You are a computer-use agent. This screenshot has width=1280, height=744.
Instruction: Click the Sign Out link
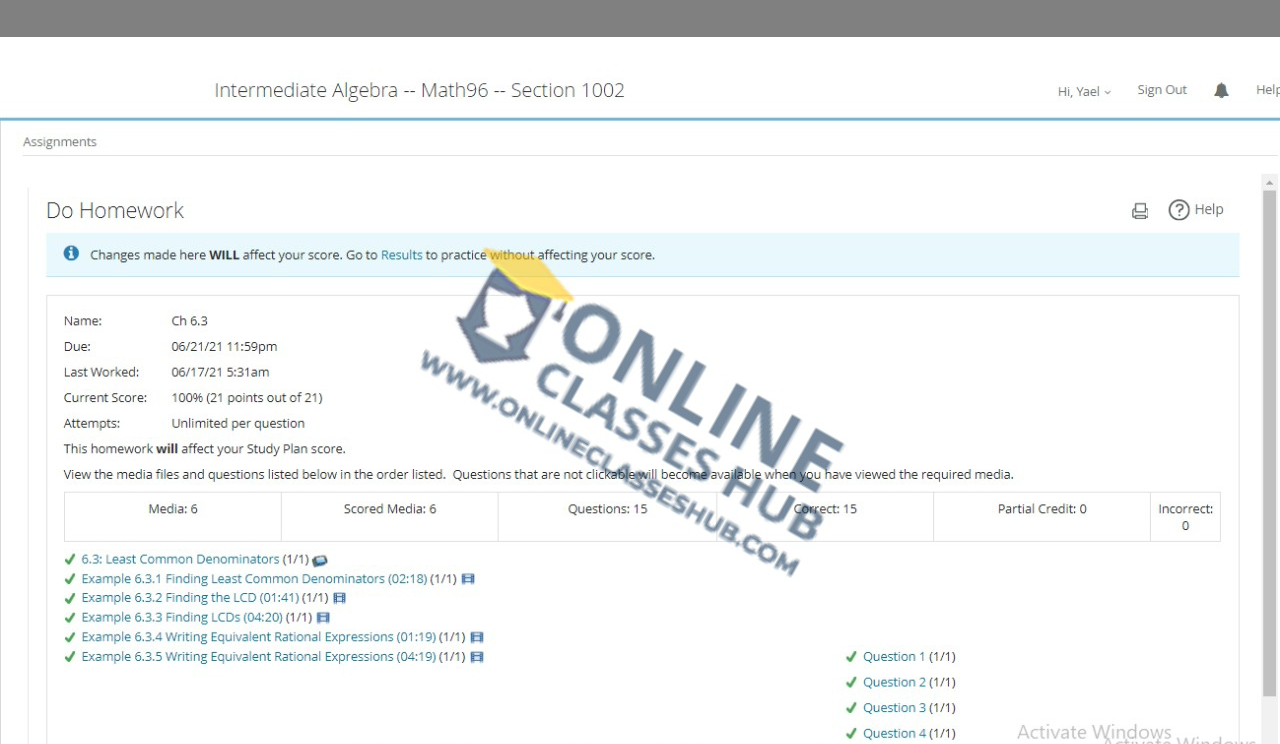1161,90
